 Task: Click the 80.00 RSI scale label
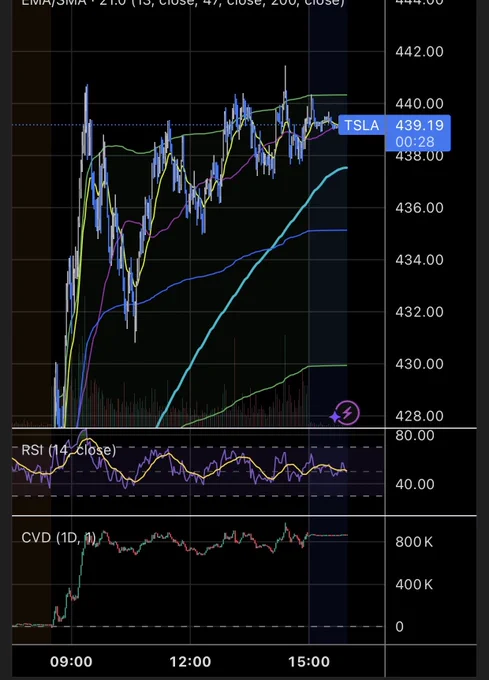click(x=414, y=435)
